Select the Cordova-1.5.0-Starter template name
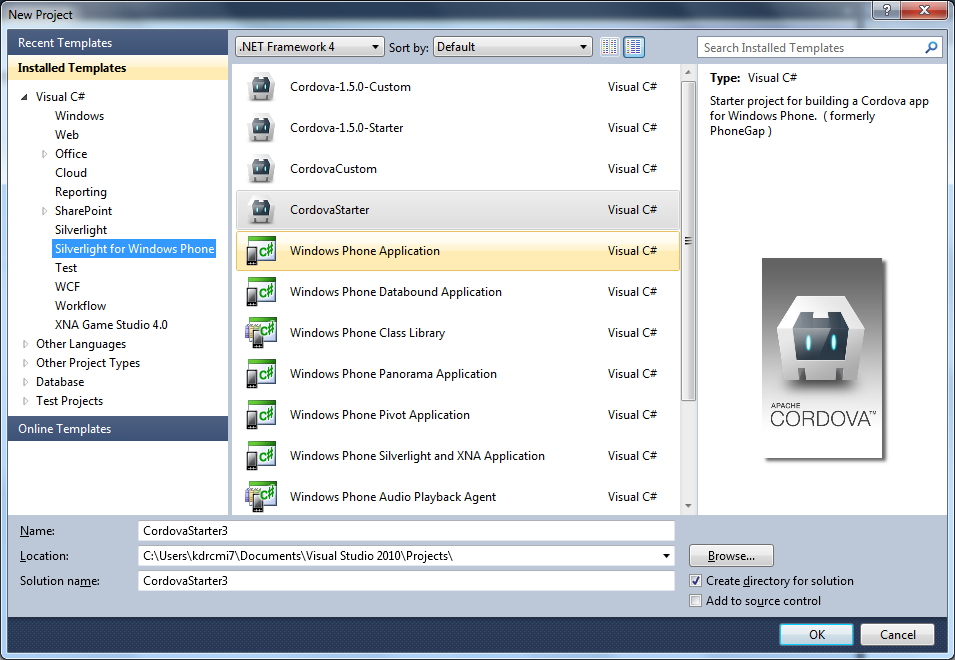The height and width of the screenshot is (660, 955). tap(347, 128)
